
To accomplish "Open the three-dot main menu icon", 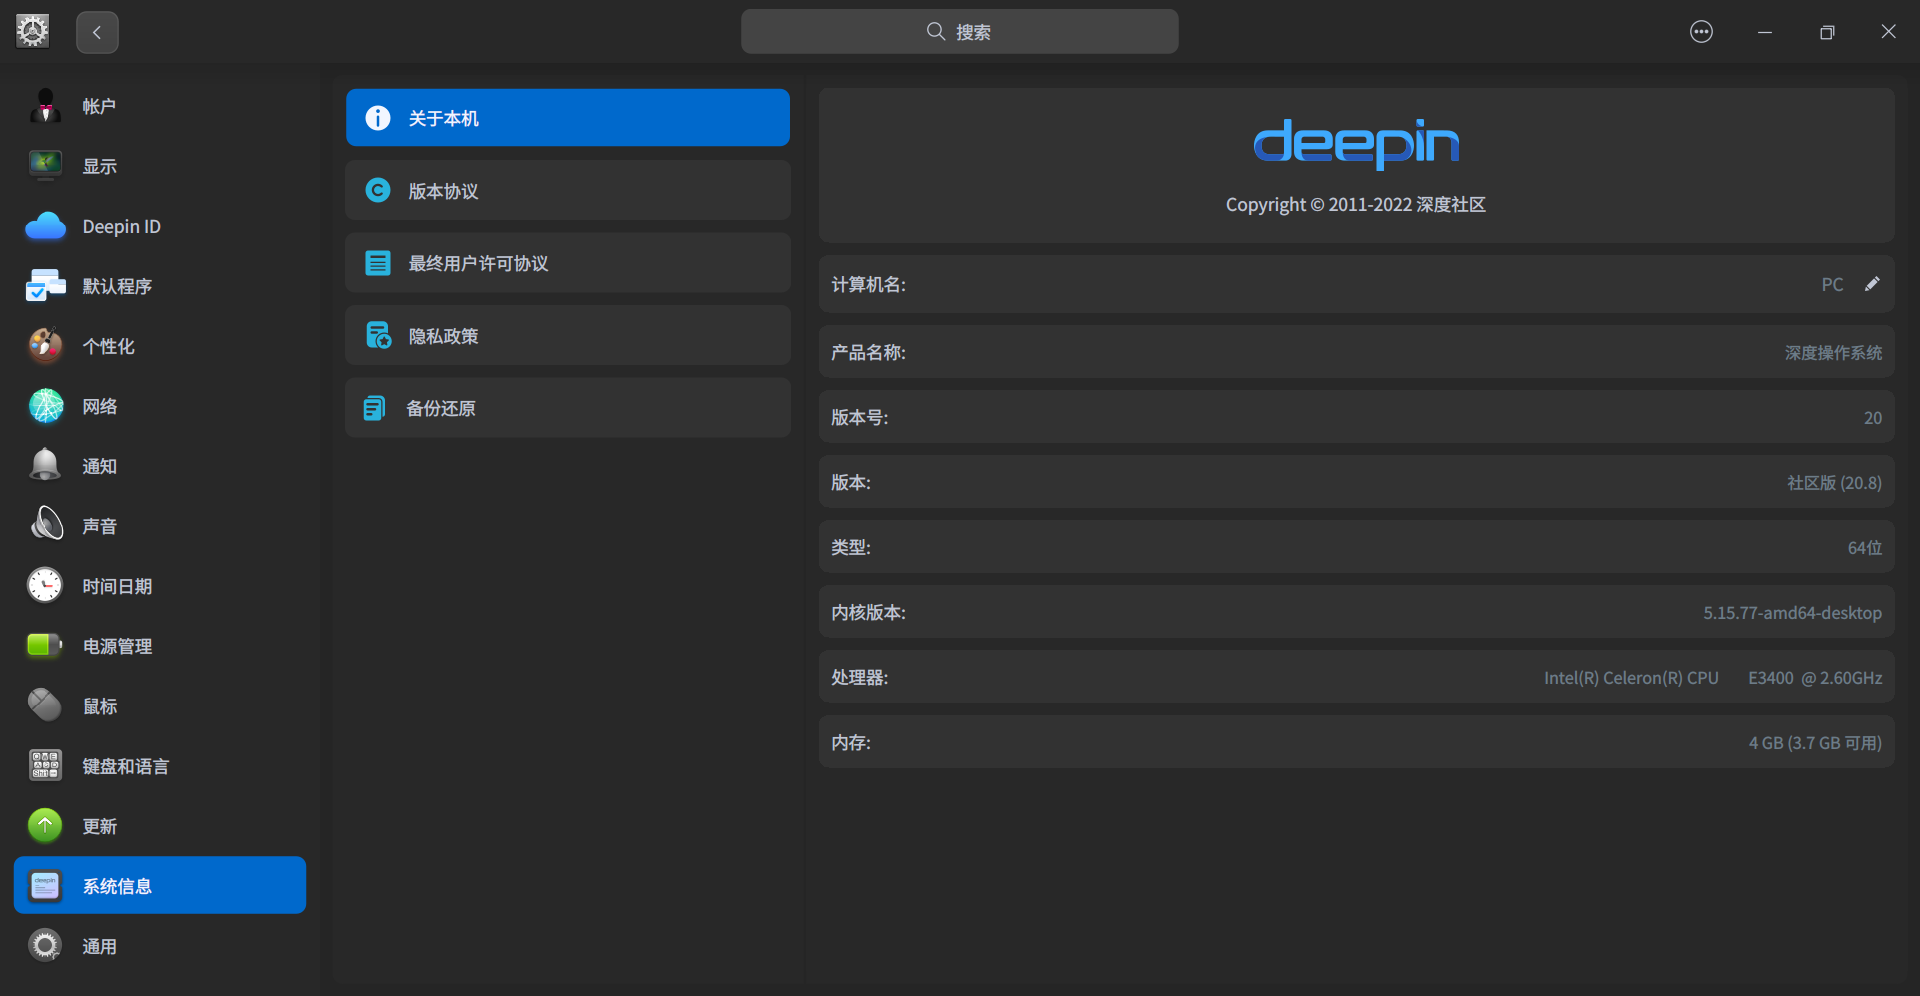I will (x=1701, y=32).
